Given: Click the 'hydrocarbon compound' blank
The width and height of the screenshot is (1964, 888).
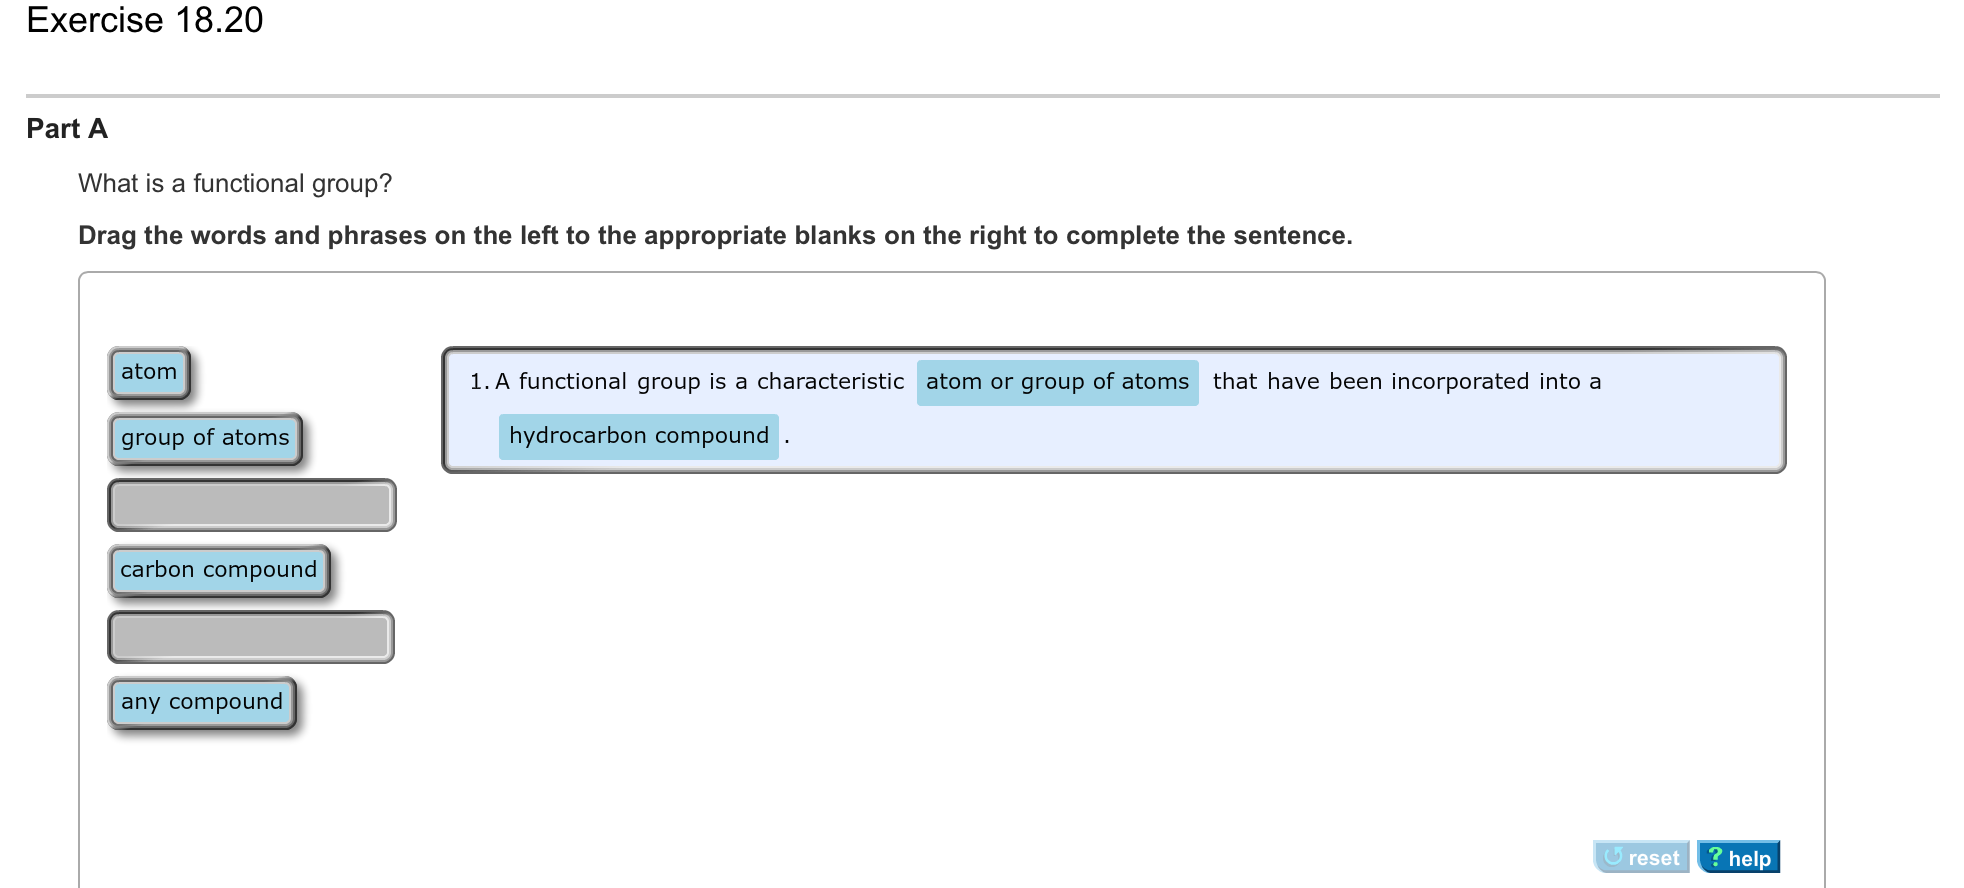Looking at the screenshot, I should (x=638, y=436).
